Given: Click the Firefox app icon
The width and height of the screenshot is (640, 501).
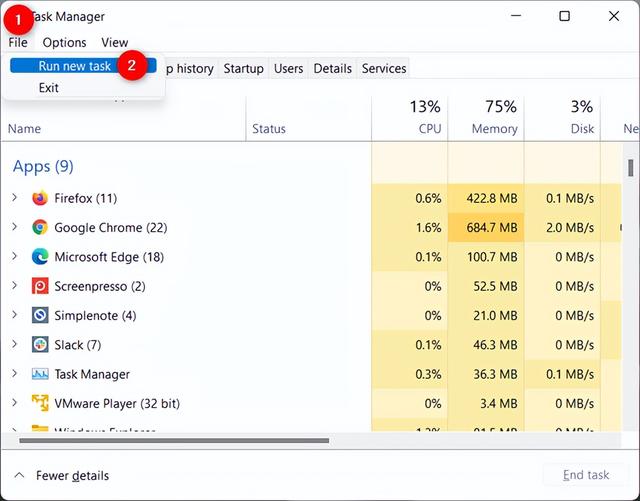Looking at the screenshot, I should coord(40,198).
